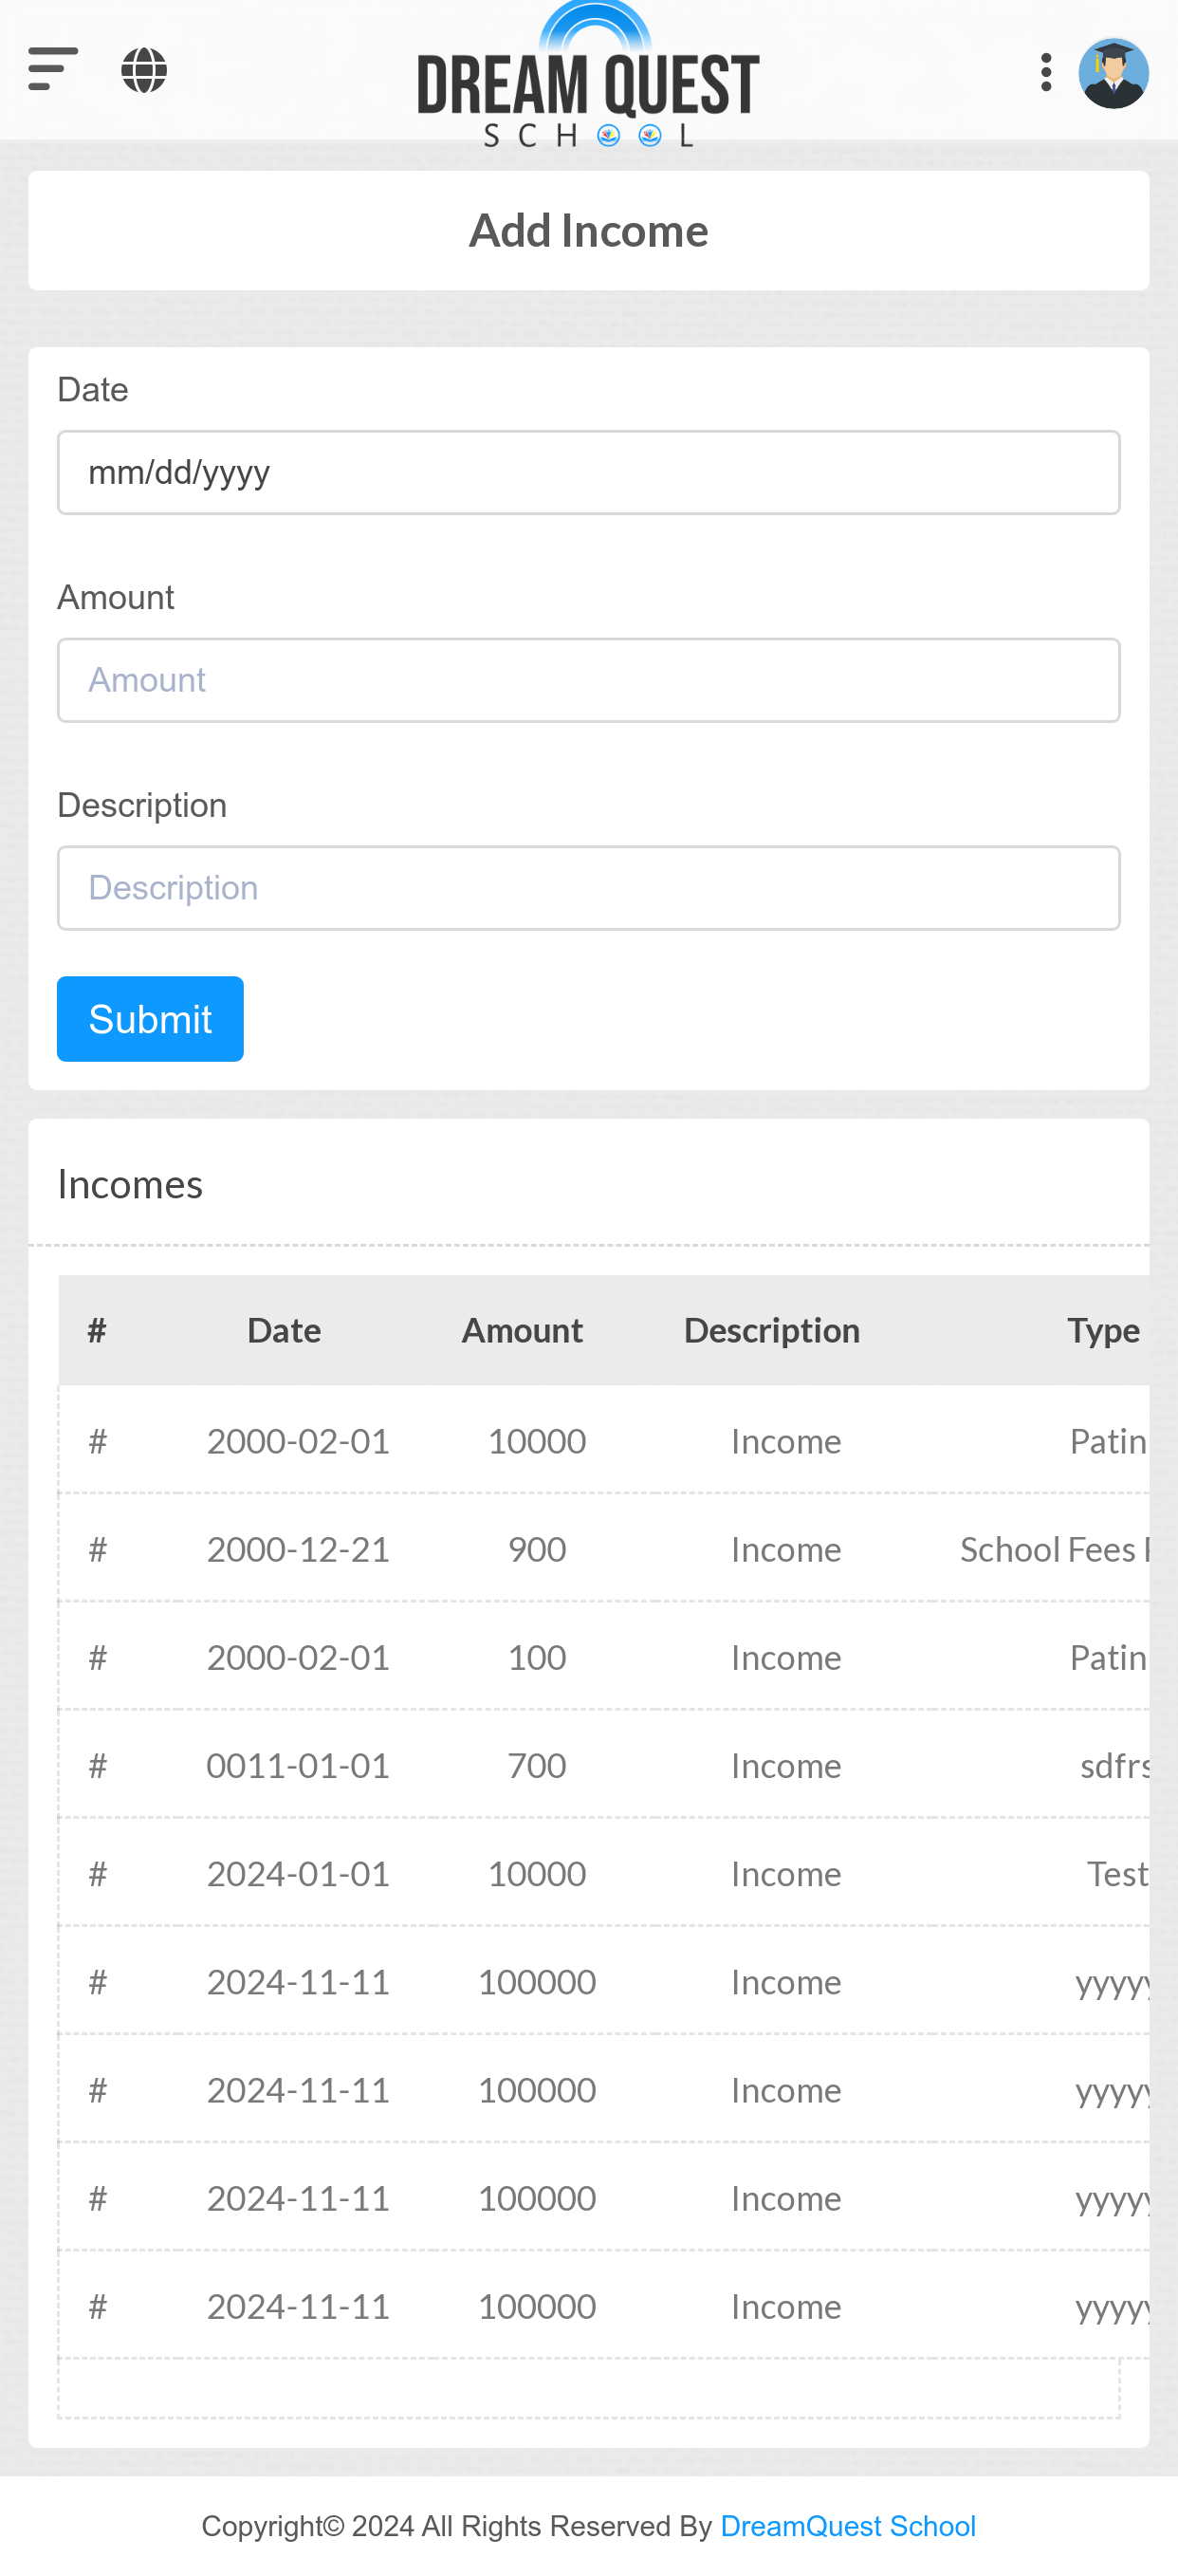Click the amount 100 cell

537,1657
